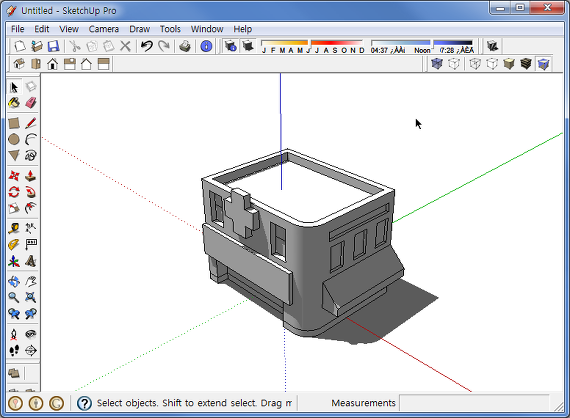Open Model Info blue button

point(206,46)
